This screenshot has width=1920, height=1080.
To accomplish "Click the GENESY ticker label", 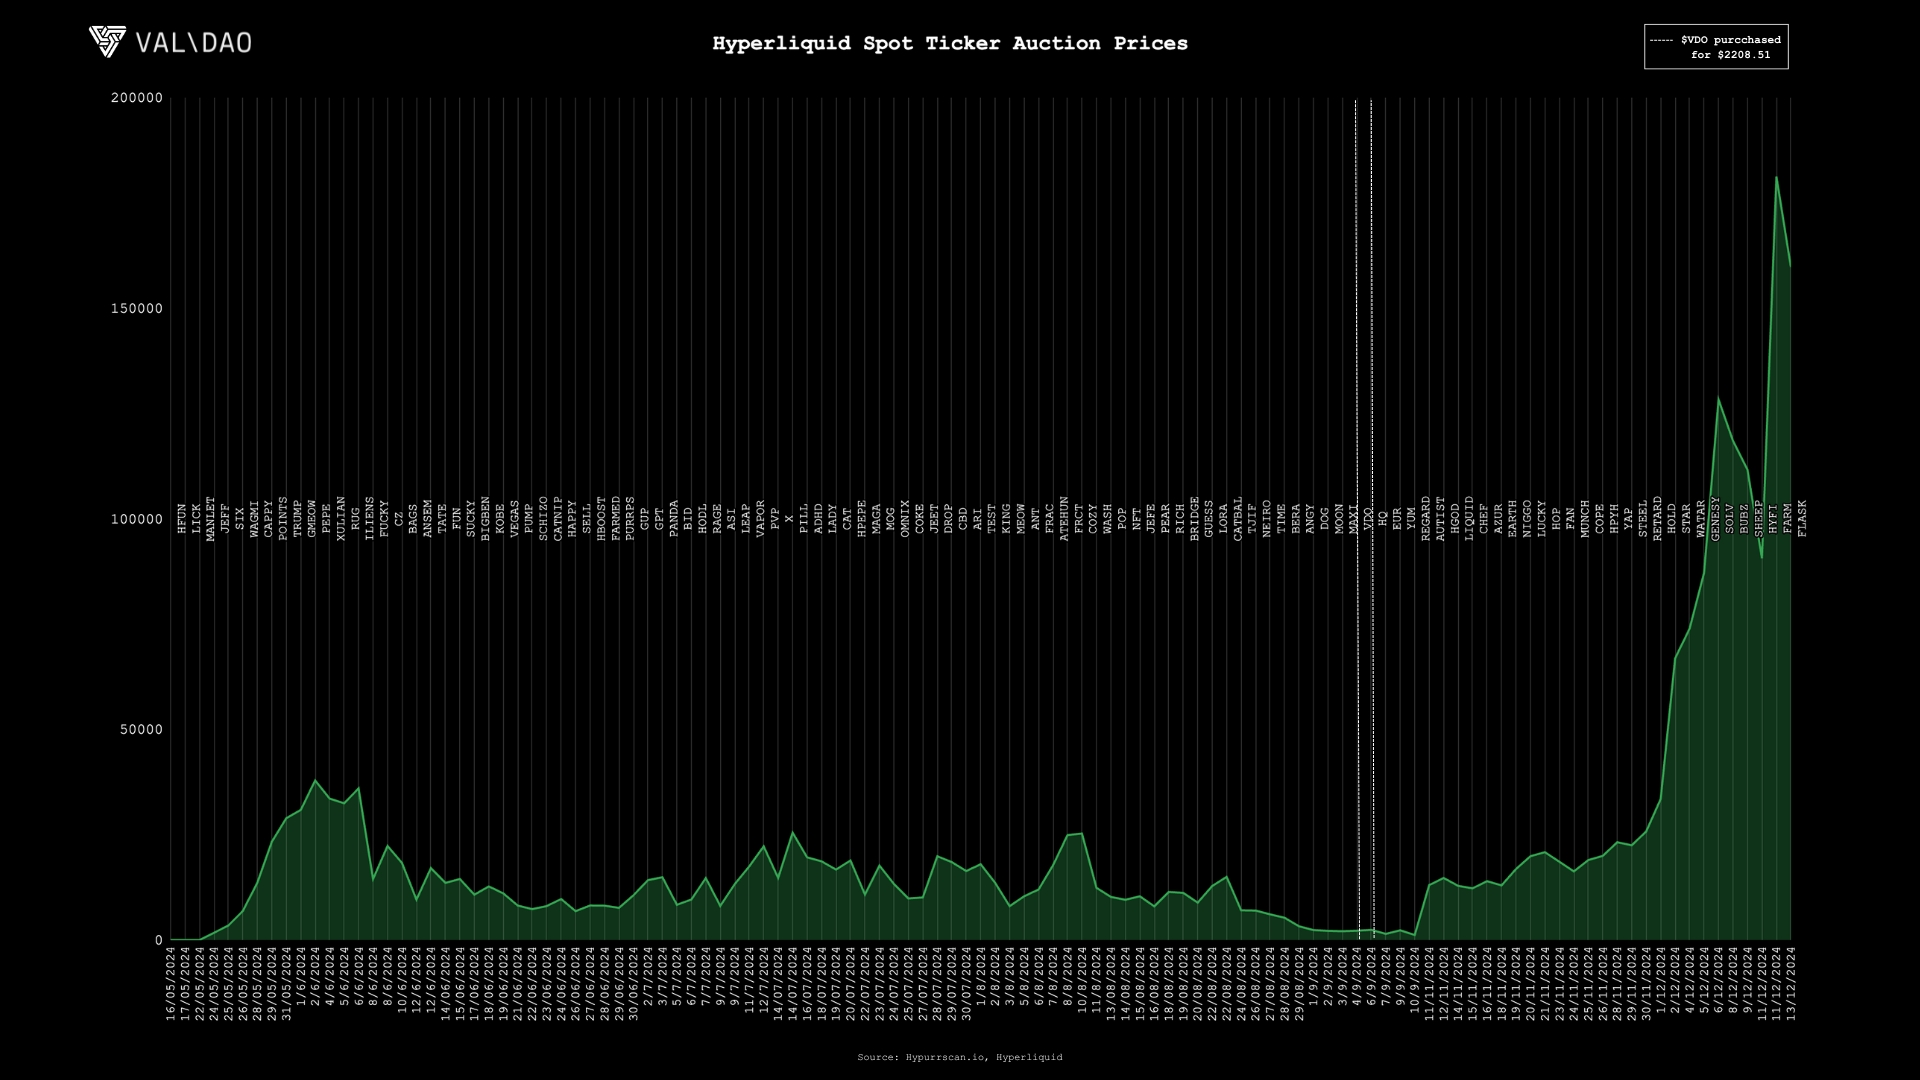I will (1716, 519).
